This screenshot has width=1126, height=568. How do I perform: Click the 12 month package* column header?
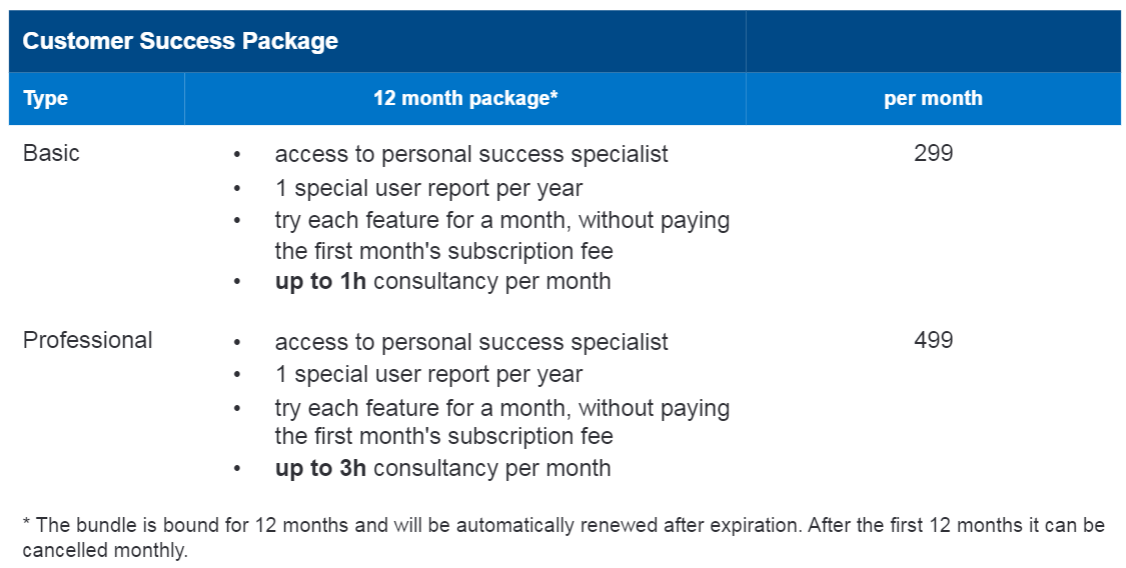[x=465, y=98]
